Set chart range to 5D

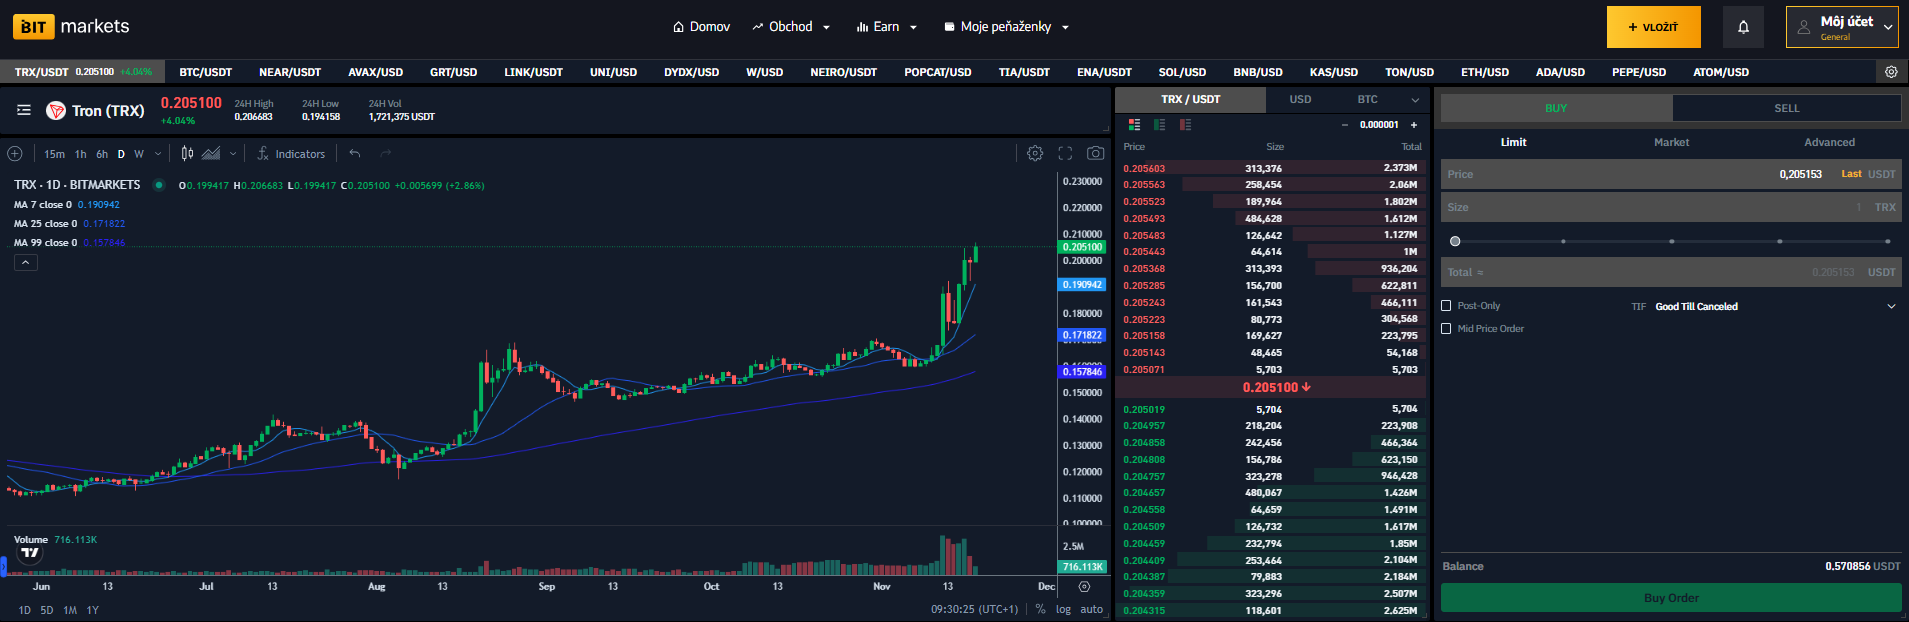click(x=47, y=610)
